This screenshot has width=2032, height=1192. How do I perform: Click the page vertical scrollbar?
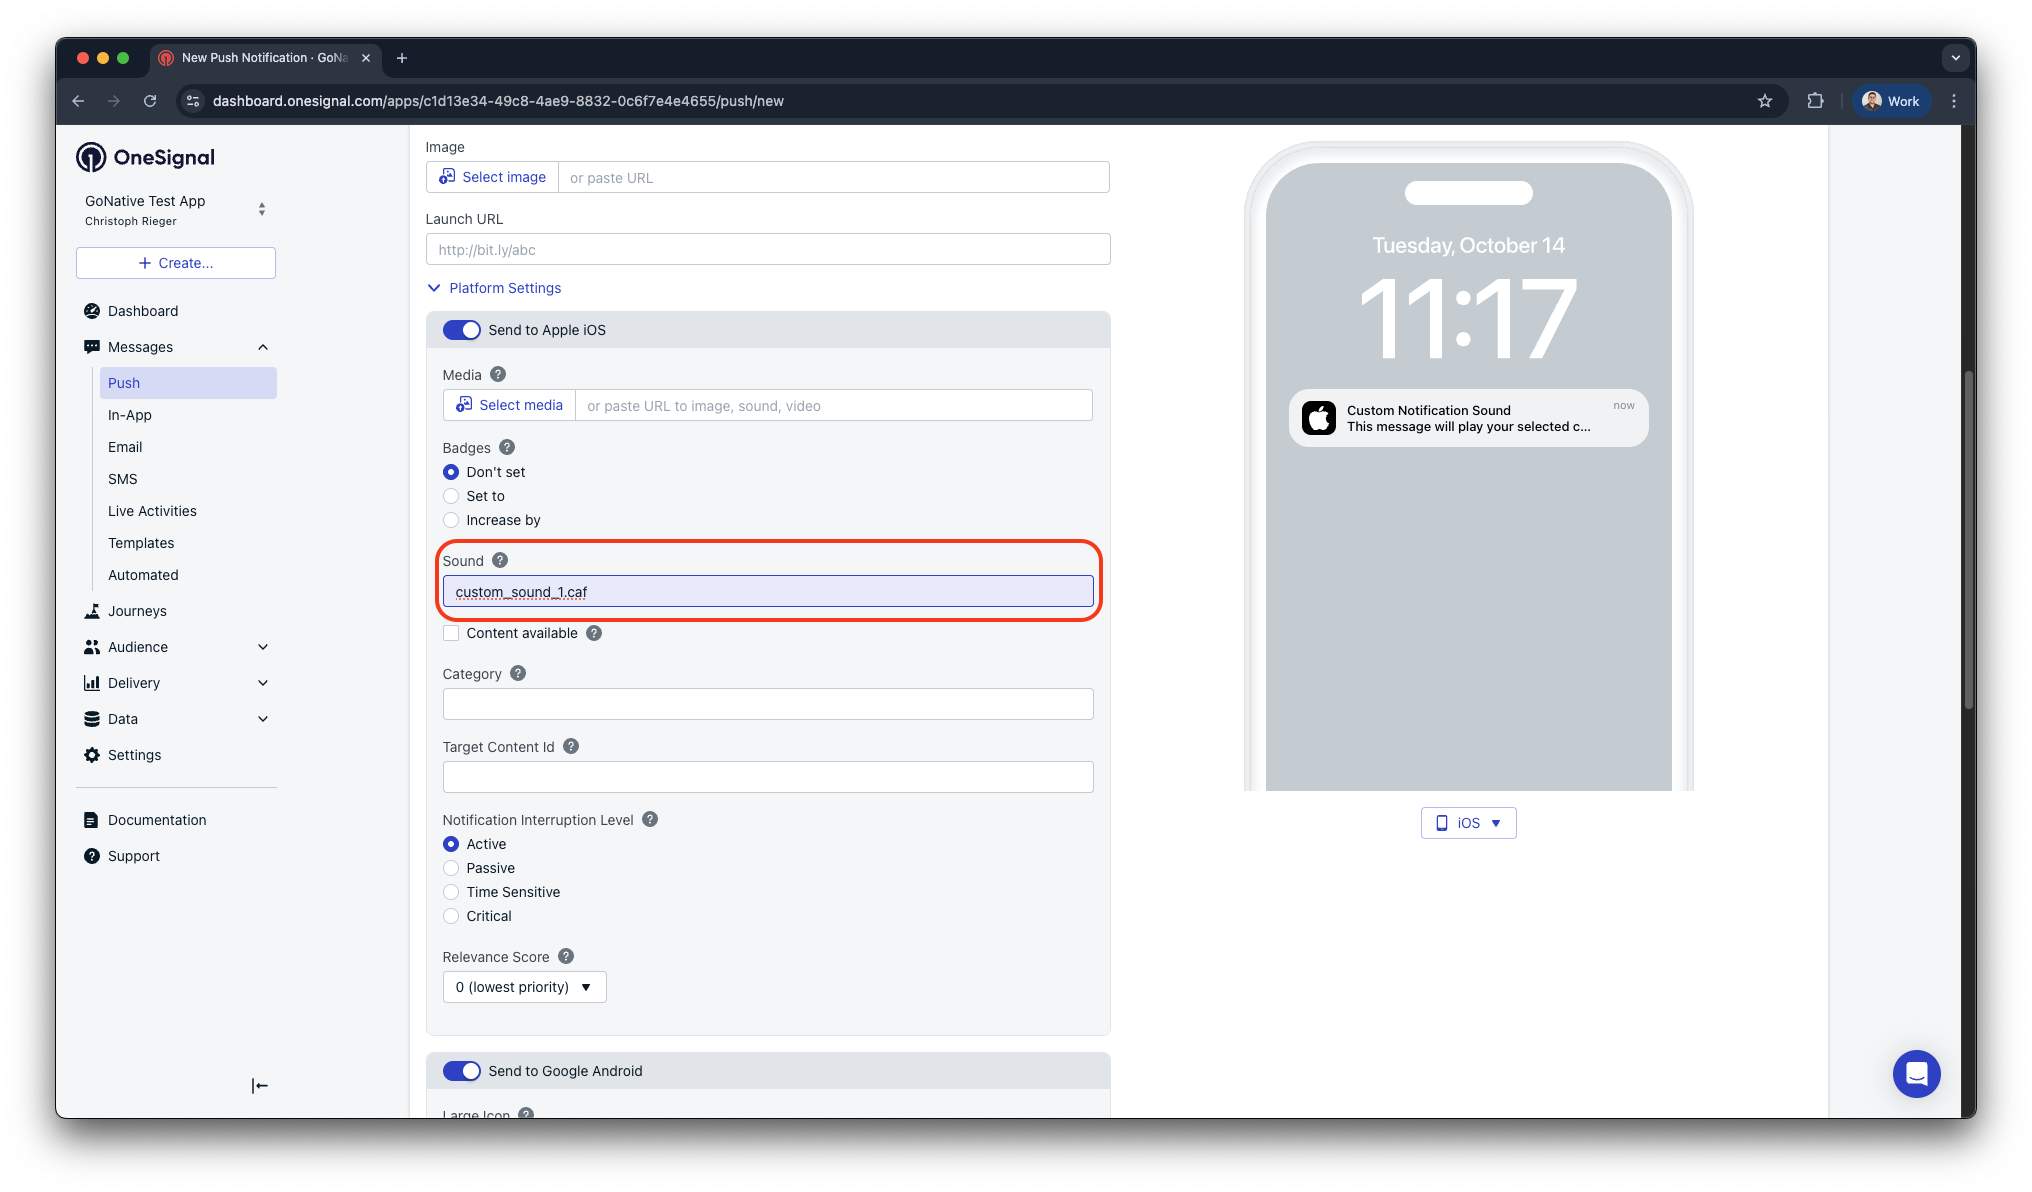(1968, 540)
